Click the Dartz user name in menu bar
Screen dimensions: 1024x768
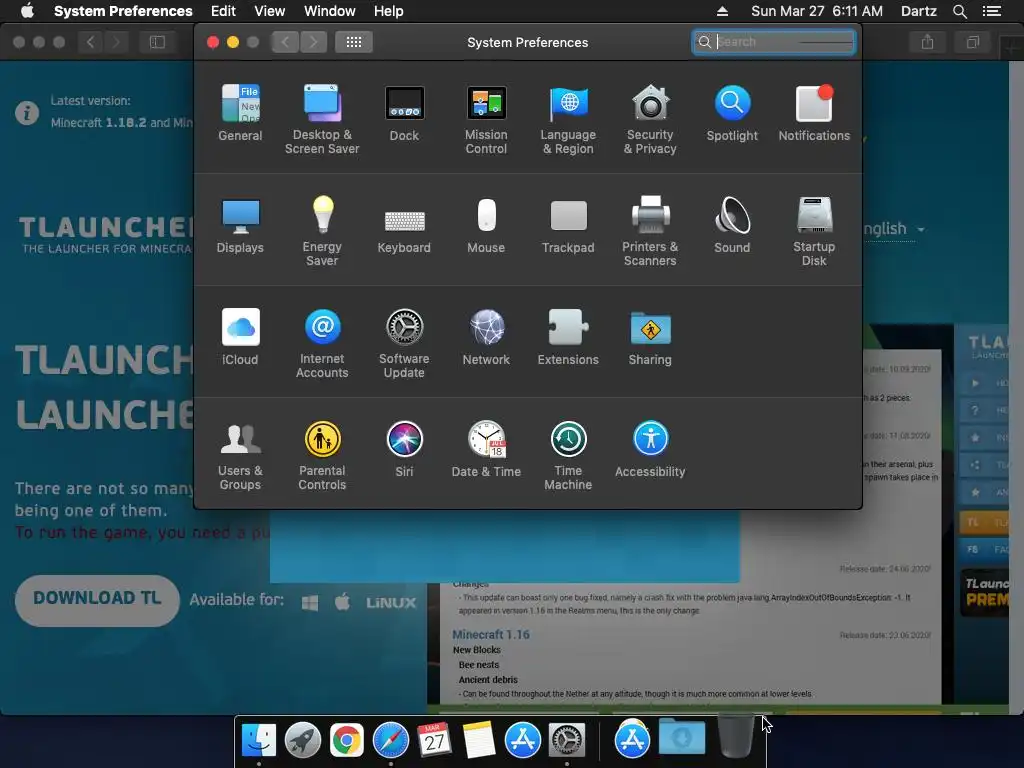pyautogui.click(x=918, y=11)
